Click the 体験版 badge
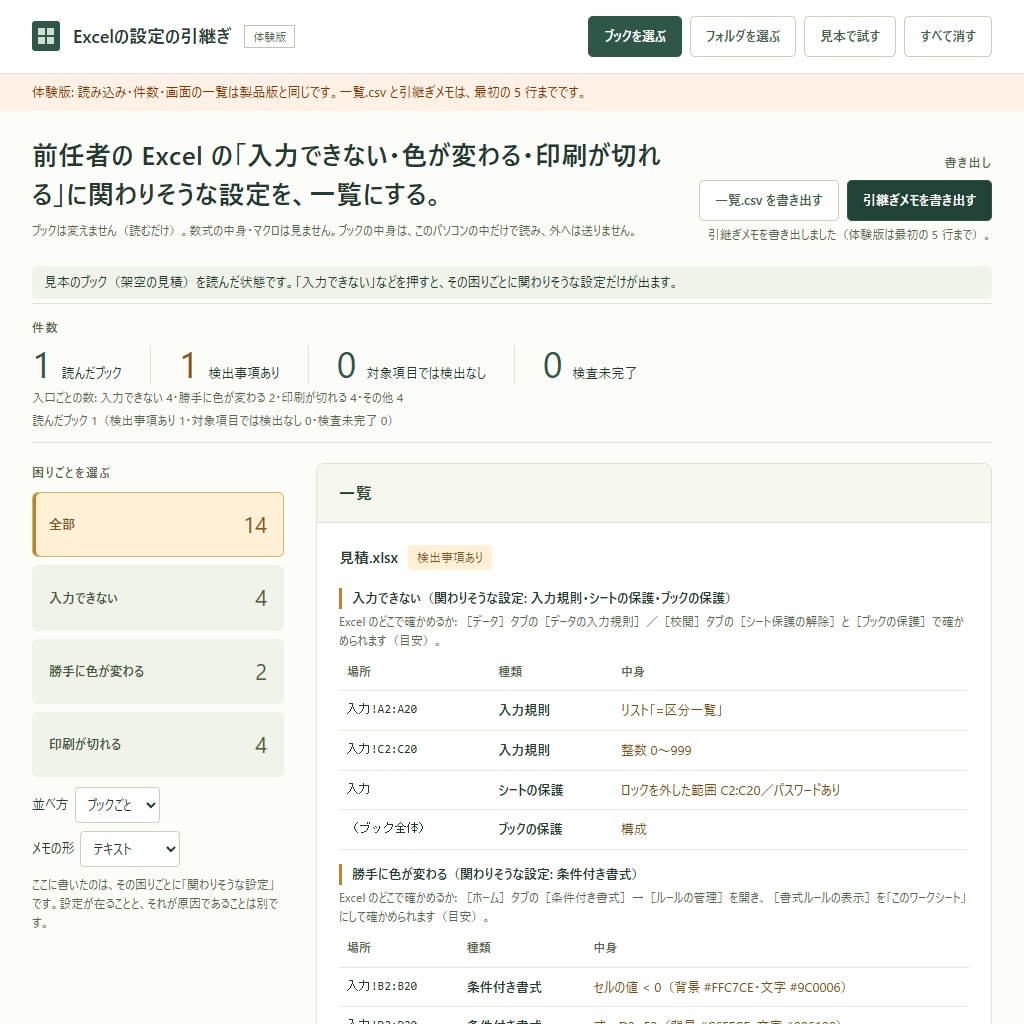The width and height of the screenshot is (1024, 1024). click(270, 37)
